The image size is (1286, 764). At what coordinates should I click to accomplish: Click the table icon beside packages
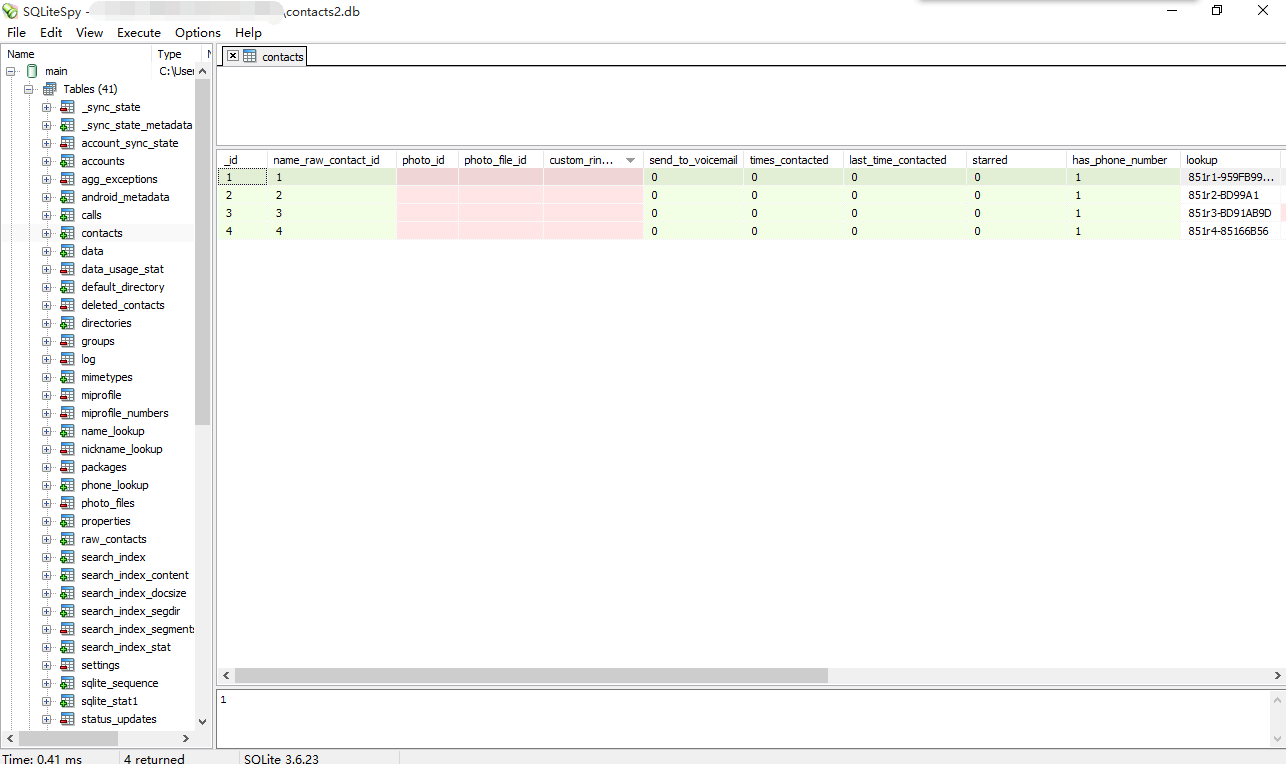[x=67, y=467]
